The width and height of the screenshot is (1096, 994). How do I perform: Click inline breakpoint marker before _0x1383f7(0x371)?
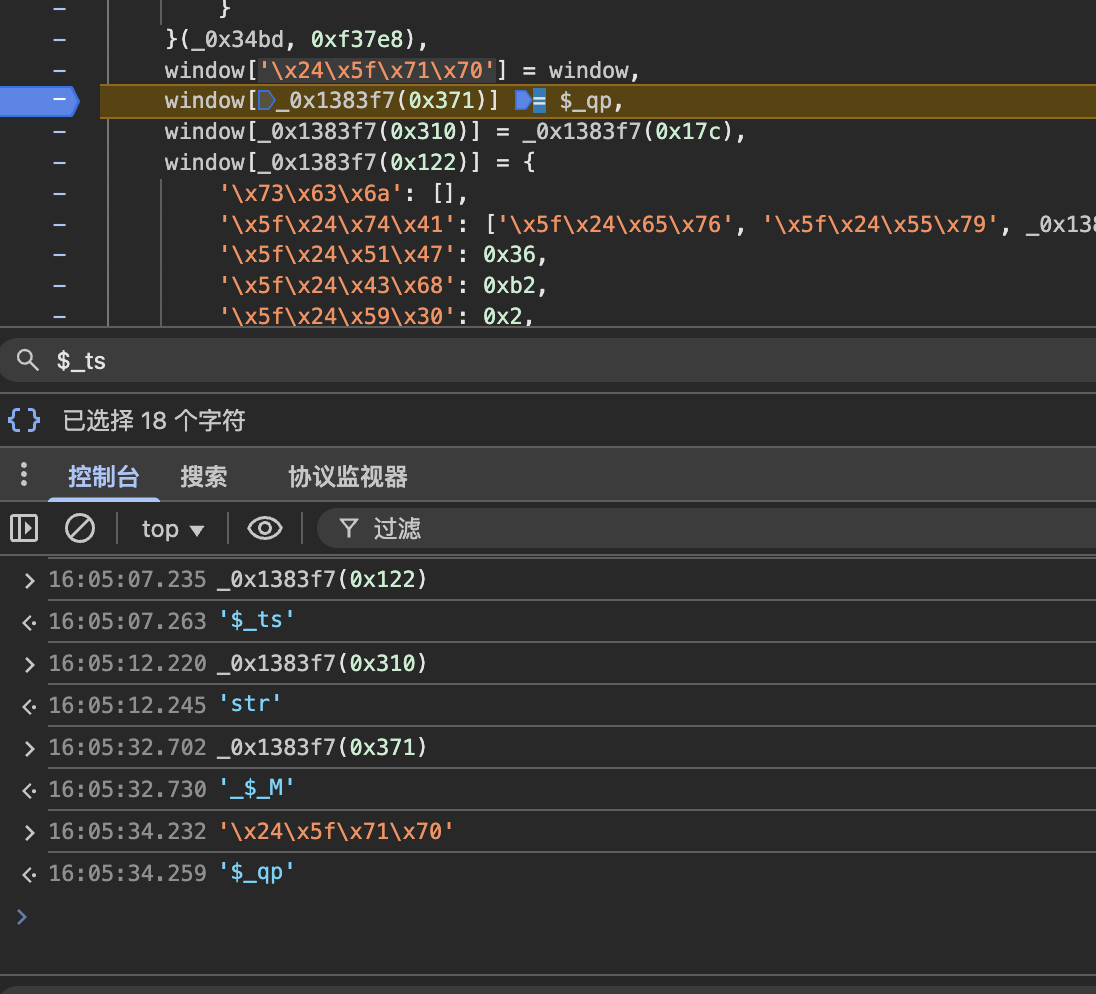tap(266, 101)
